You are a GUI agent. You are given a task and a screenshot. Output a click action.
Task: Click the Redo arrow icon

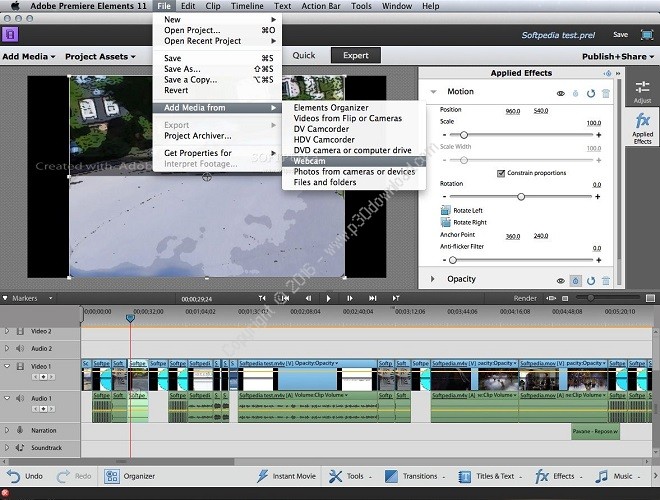(63, 476)
